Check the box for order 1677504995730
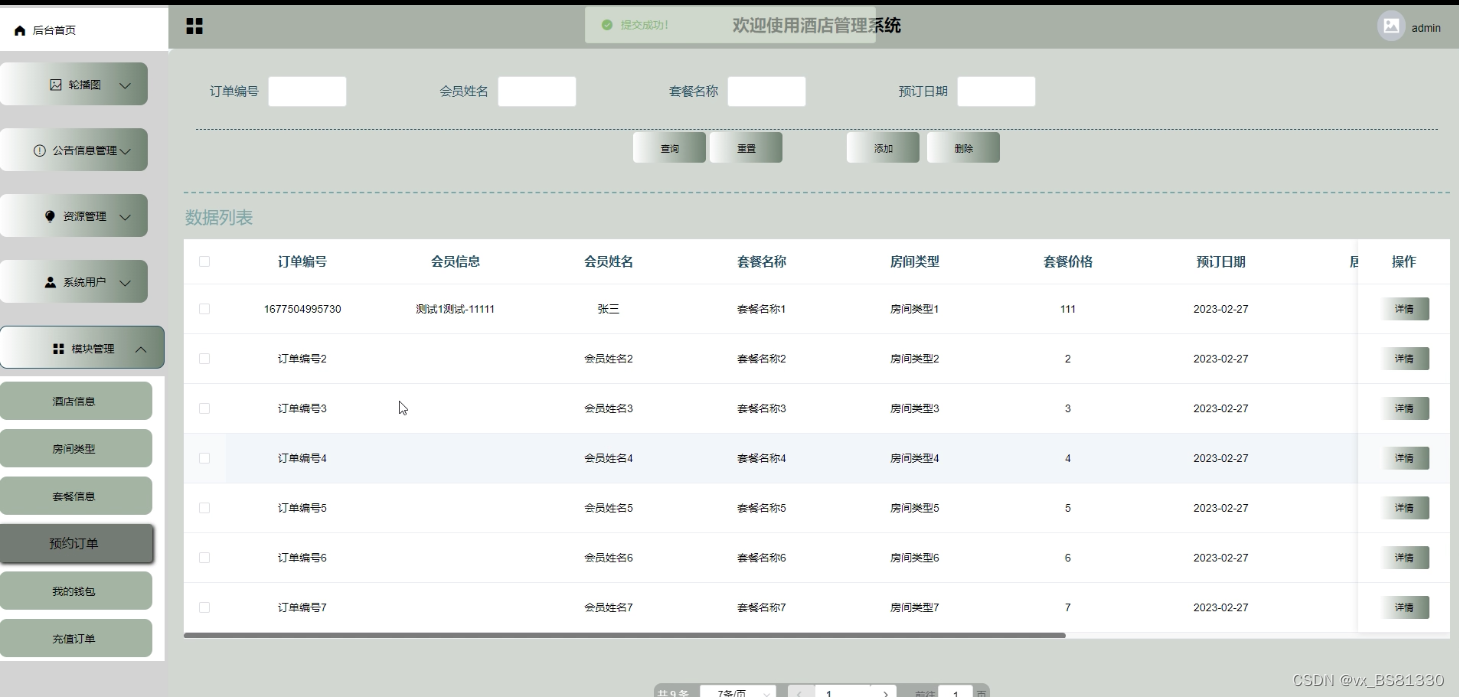 [204, 309]
